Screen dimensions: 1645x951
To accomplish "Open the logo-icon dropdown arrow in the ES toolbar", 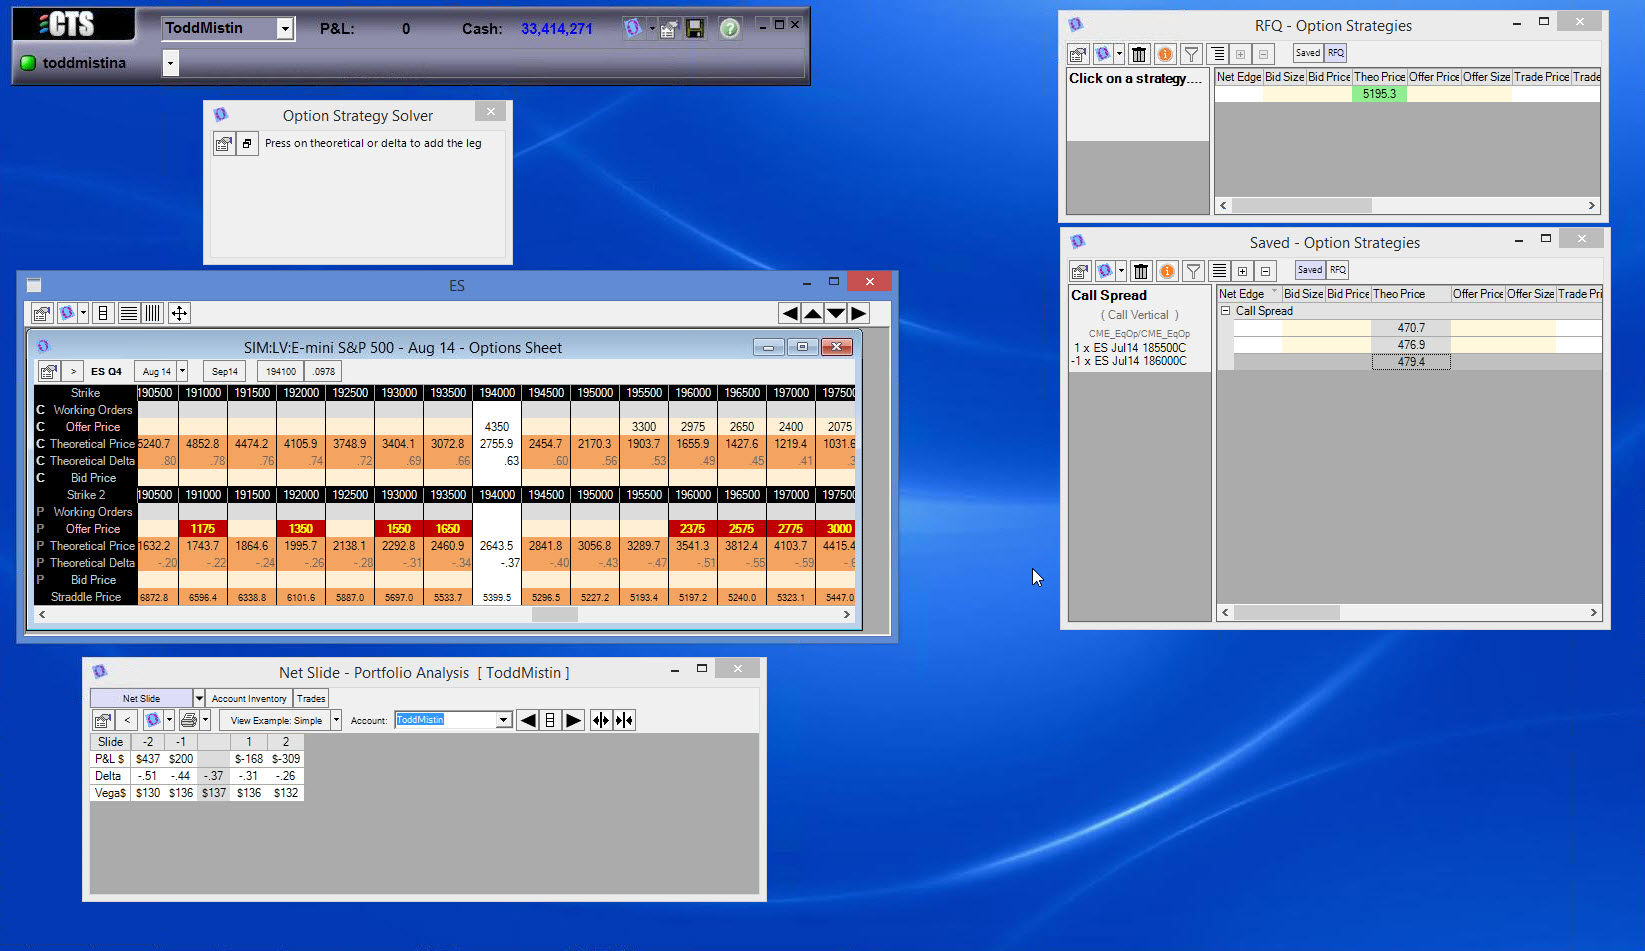I will (83, 313).
